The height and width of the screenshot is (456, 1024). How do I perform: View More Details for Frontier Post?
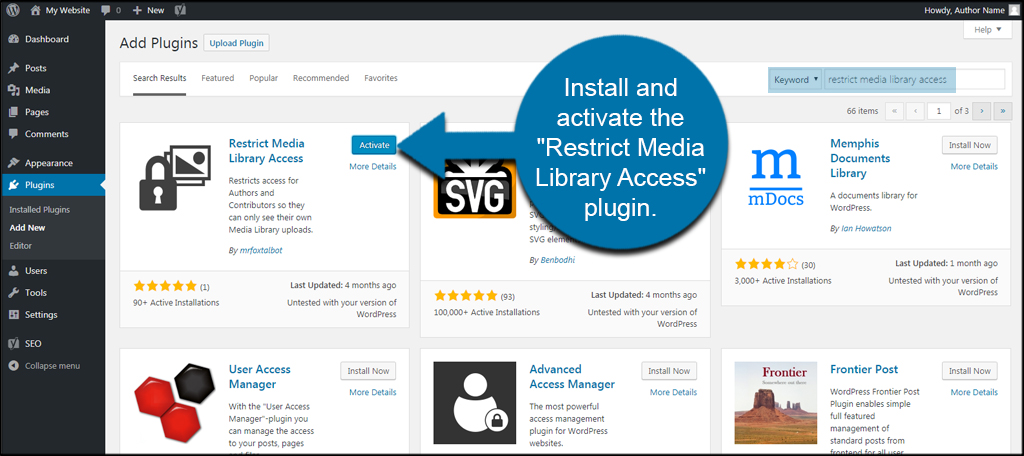(974, 392)
